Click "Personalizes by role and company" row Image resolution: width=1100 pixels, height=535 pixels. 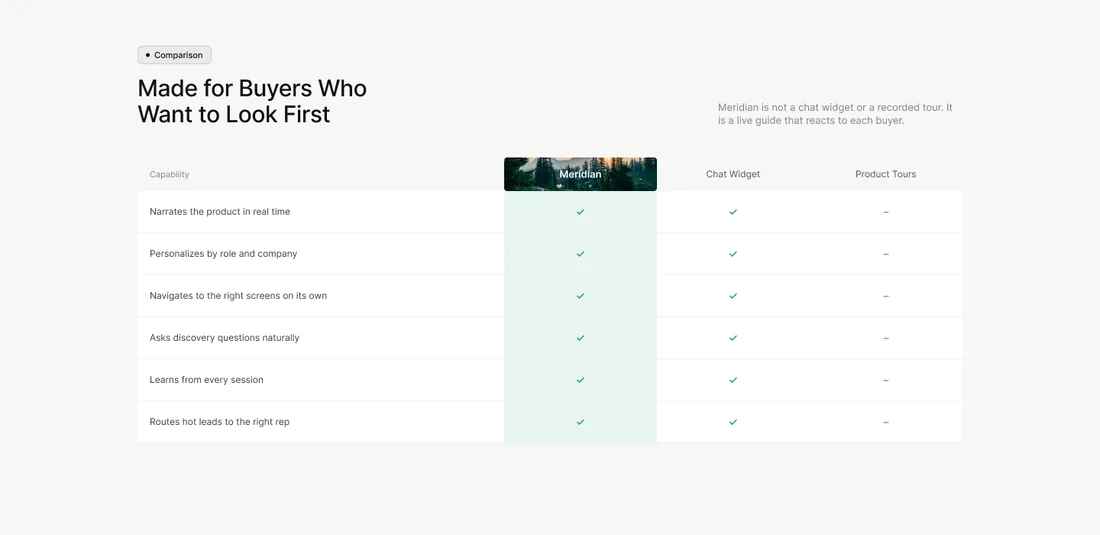(x=549, y=254)
